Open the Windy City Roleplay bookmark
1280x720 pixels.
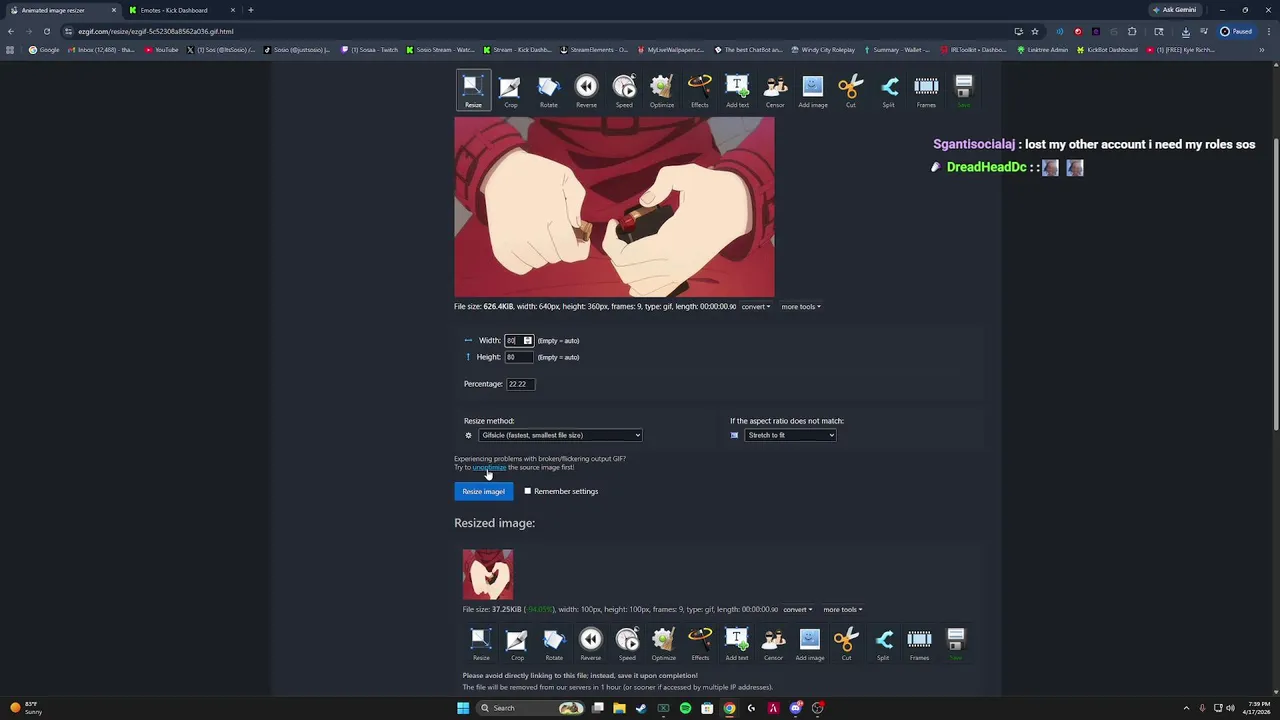coord(825,50)
